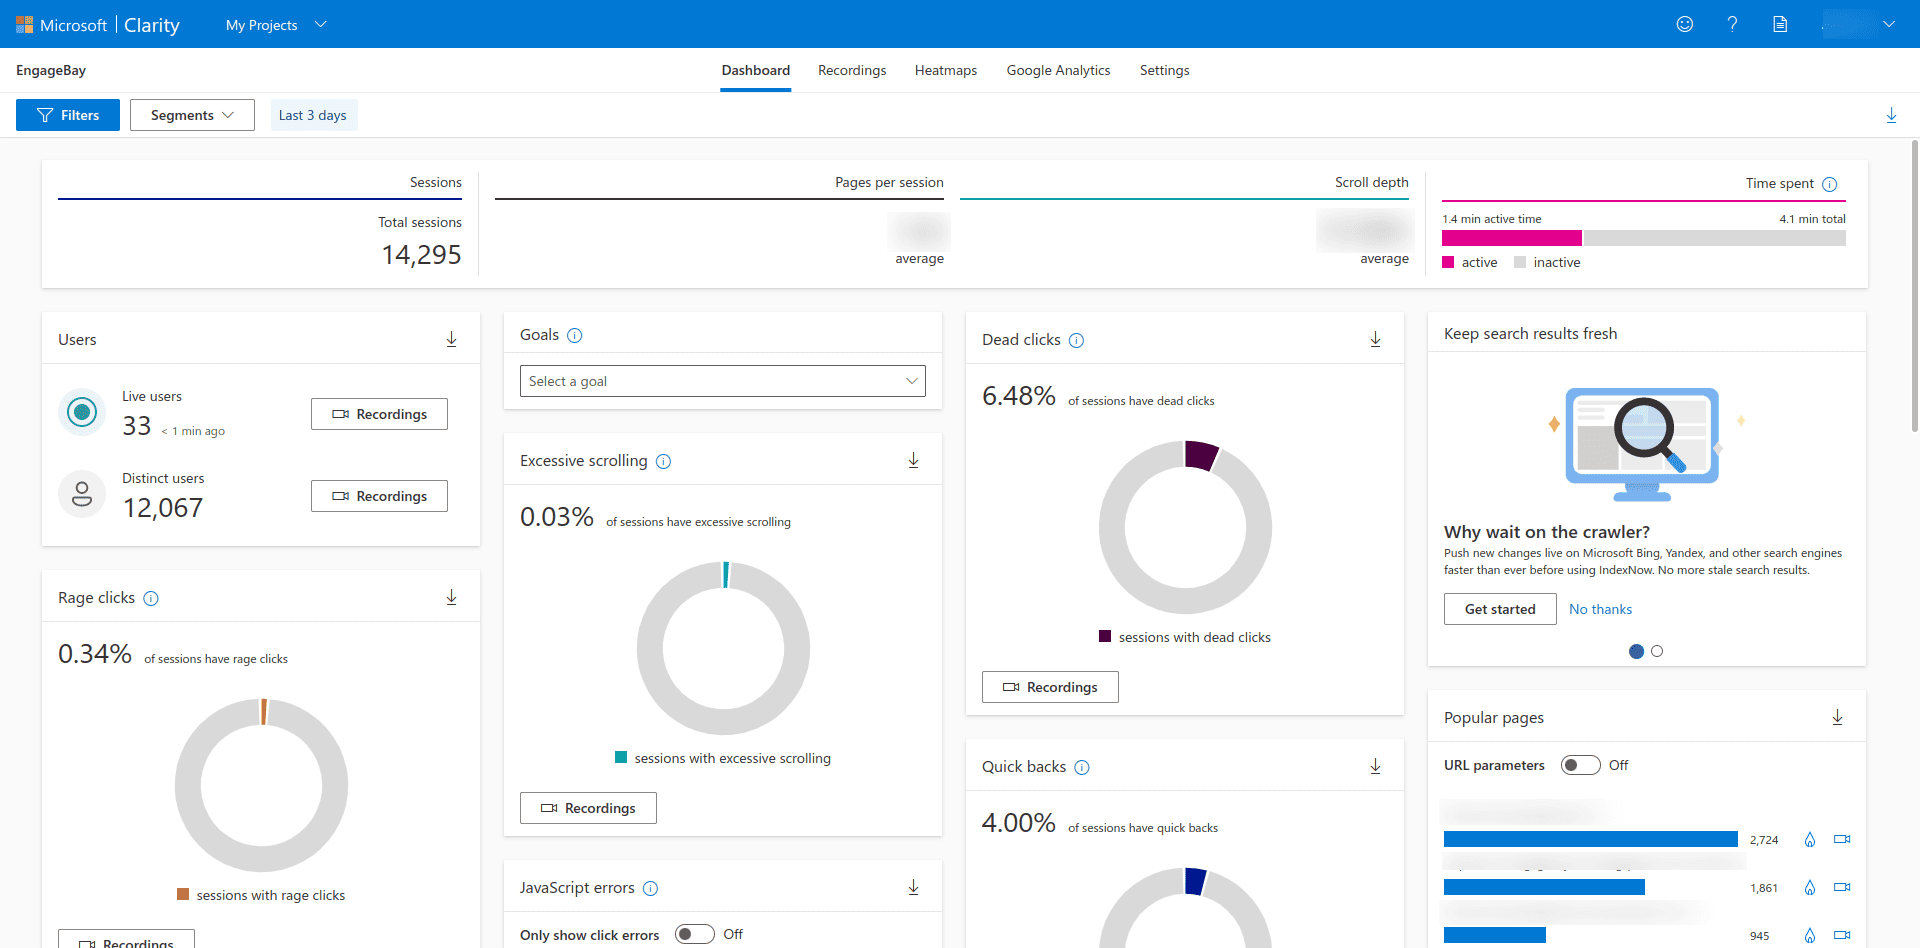1920x948 pixels.
Task: Show info for Excessive scrolling
Action: (663, 462)
